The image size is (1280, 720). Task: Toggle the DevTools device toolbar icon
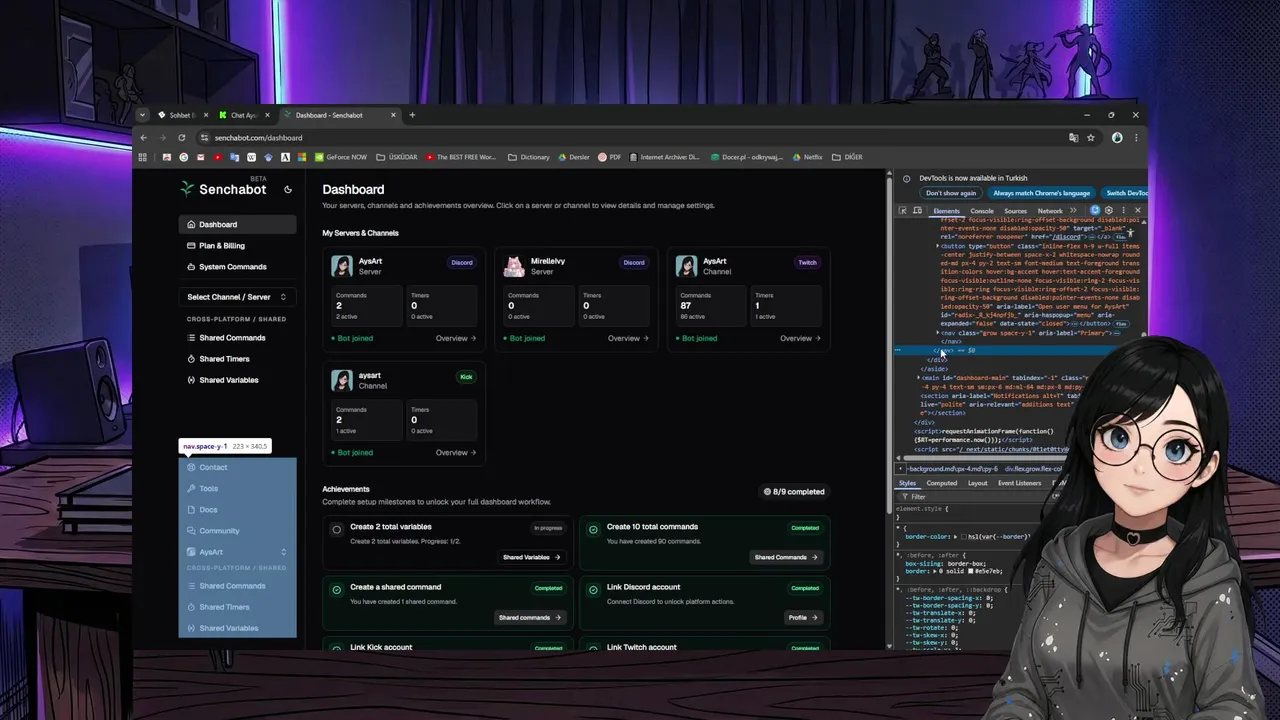(x=917, y=211)
